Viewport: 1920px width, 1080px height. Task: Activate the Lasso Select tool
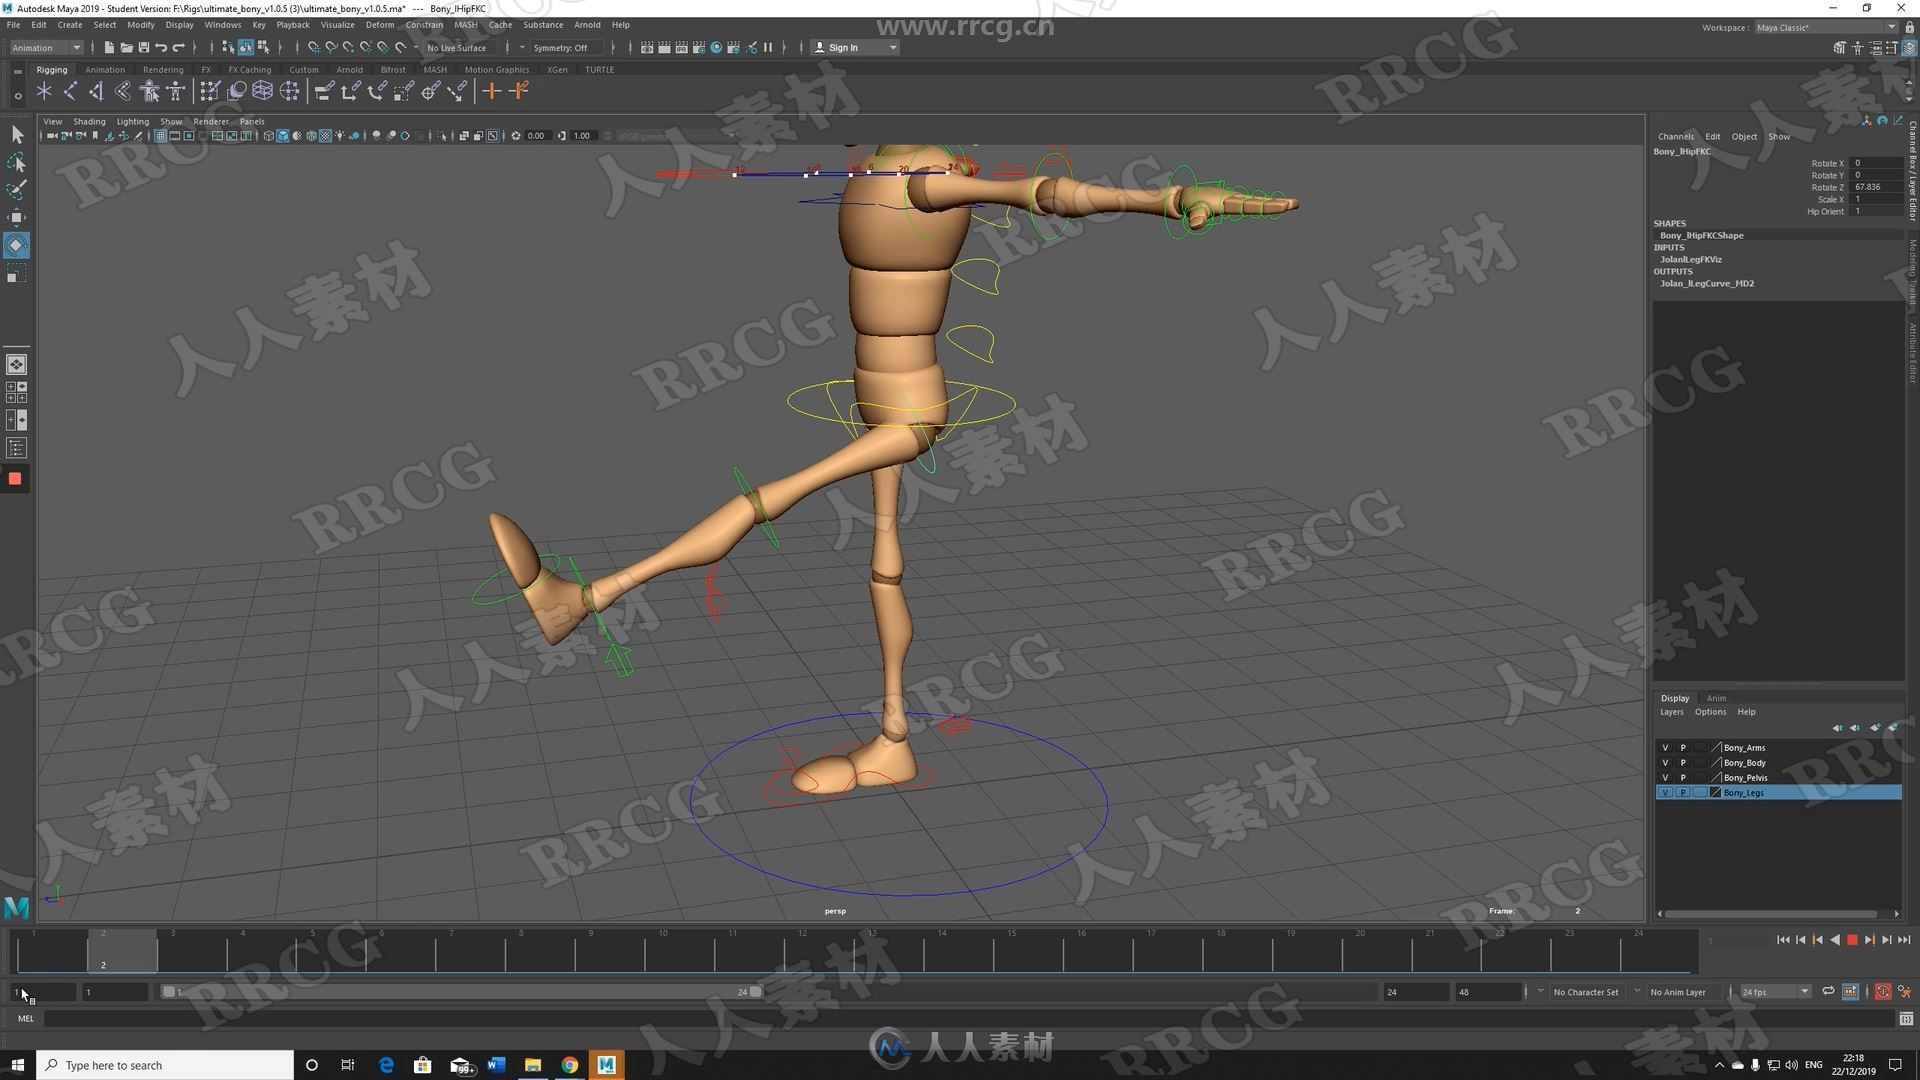point(16,162)
